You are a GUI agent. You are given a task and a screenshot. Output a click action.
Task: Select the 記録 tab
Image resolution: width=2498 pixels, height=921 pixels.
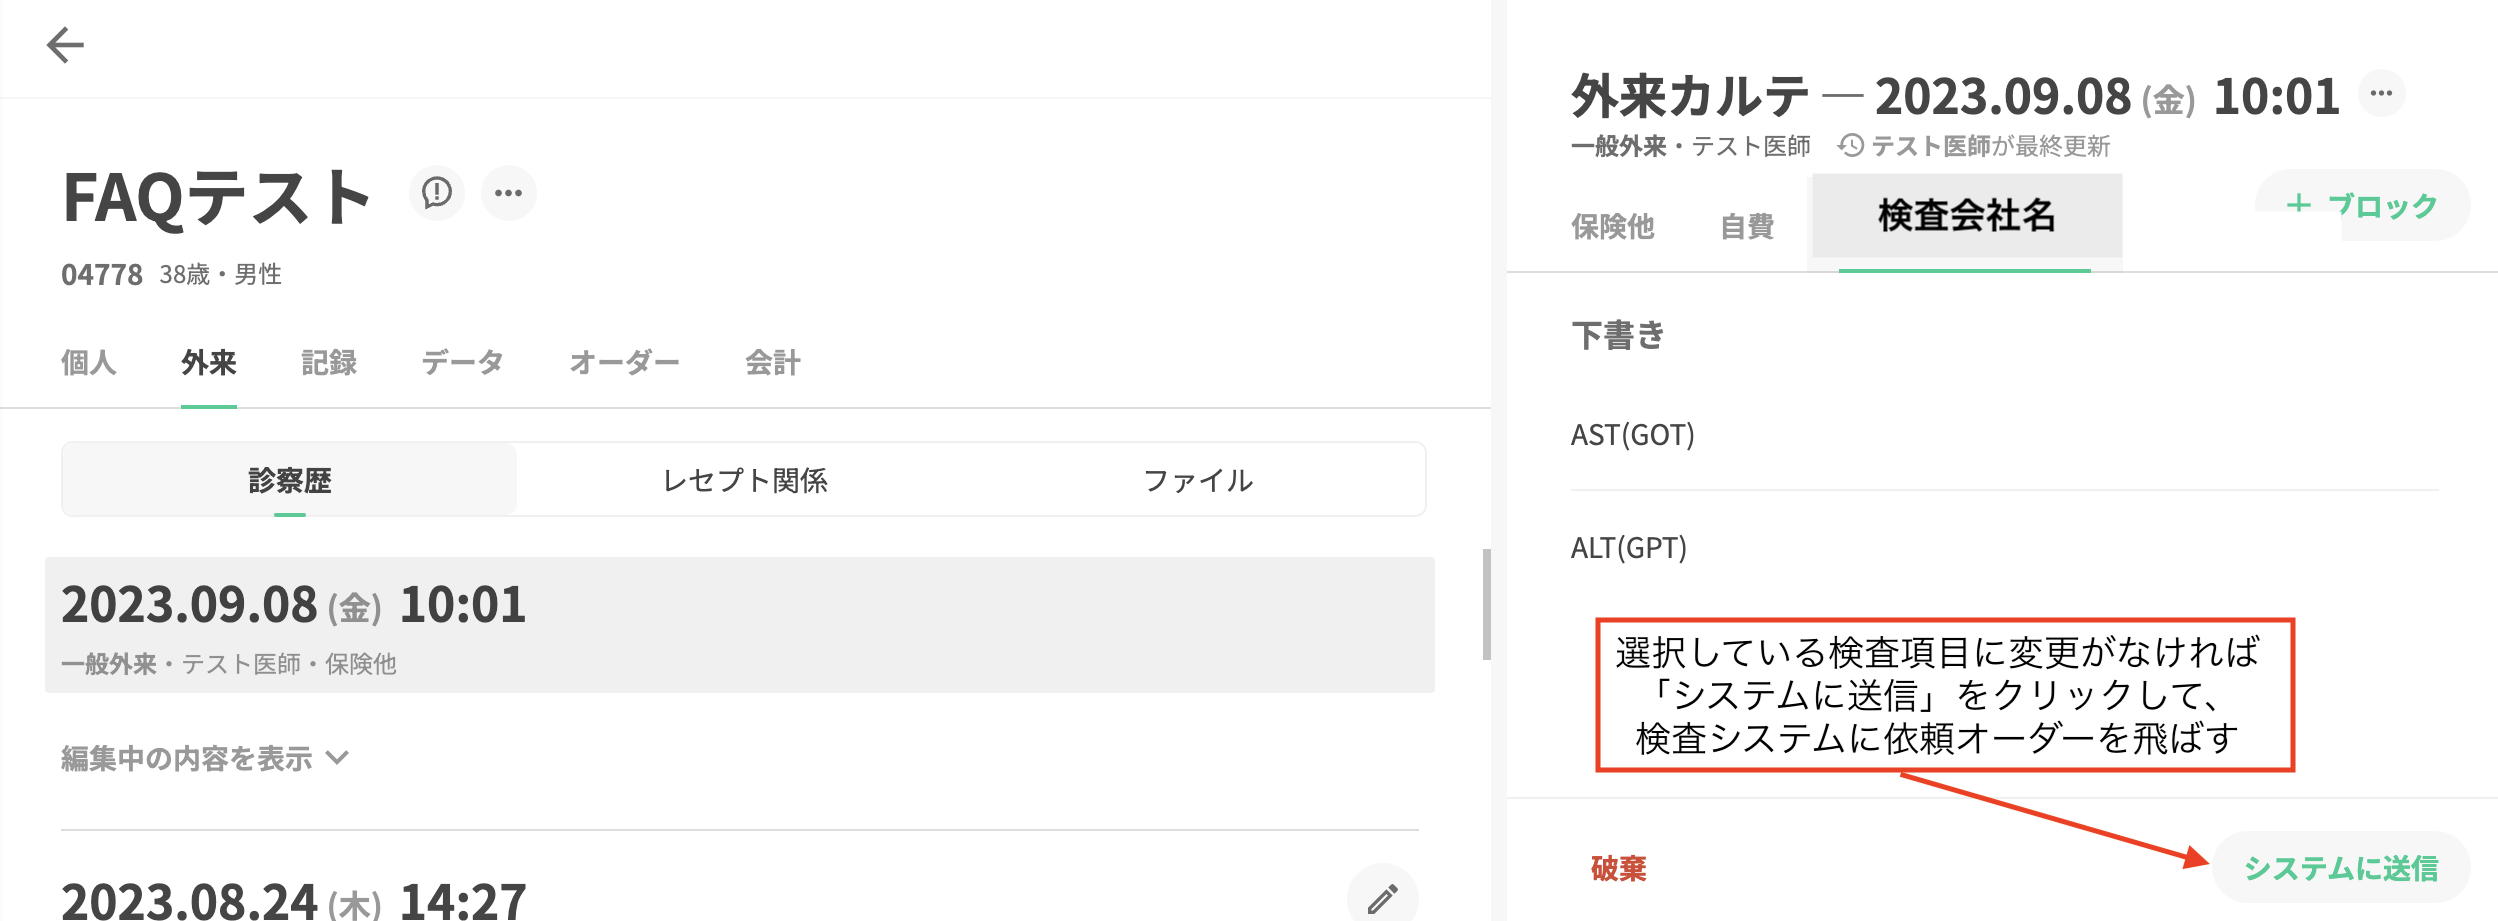pos(329,362)
